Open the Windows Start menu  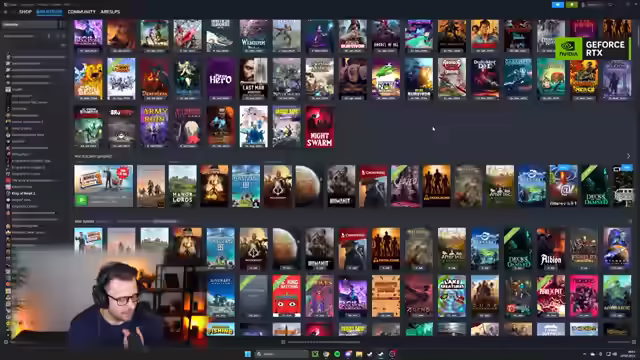[x=248, y=354]
